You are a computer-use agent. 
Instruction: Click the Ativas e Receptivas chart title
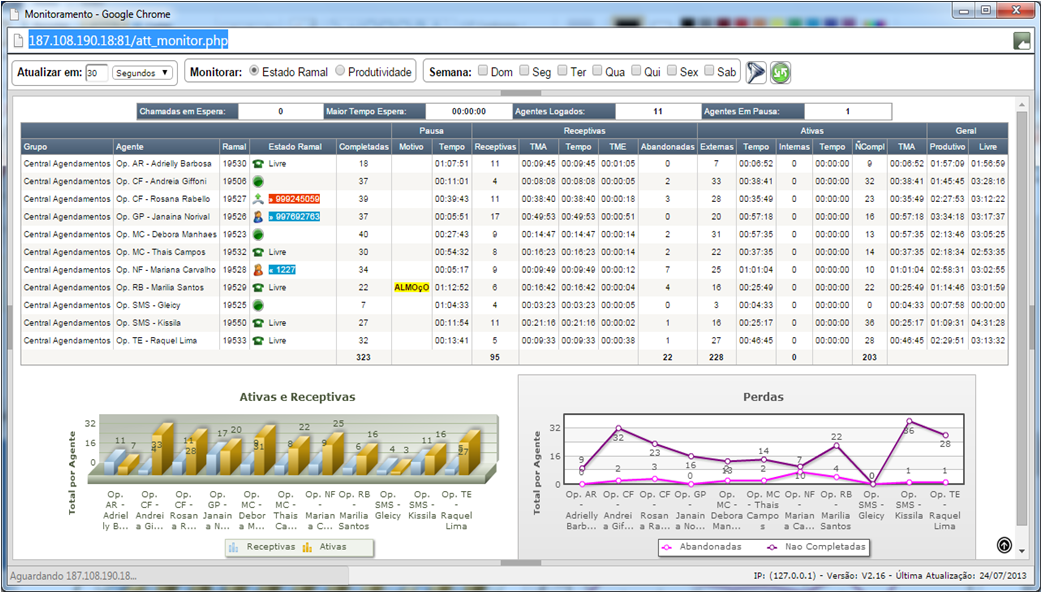(x=297, y=397)
